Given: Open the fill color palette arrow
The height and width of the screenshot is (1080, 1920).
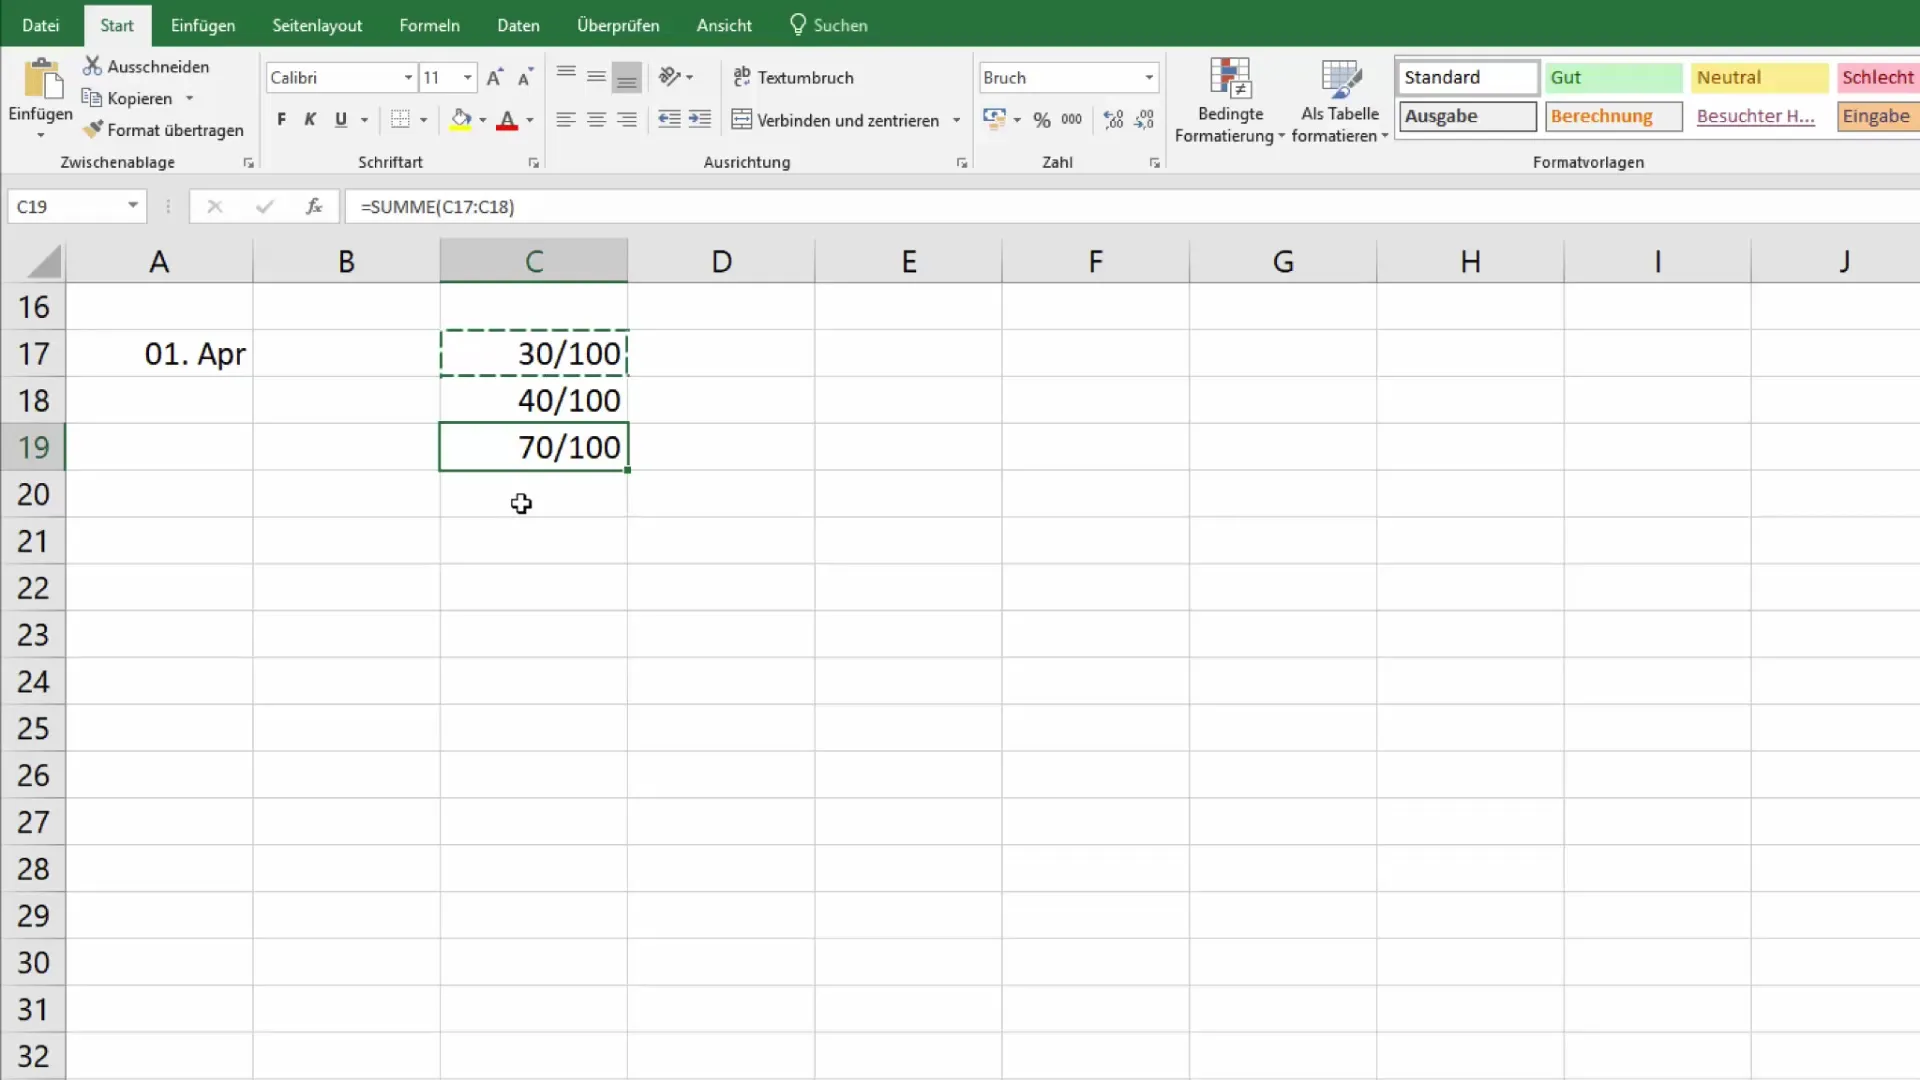Looking at the screenshot, I should 482,120.
